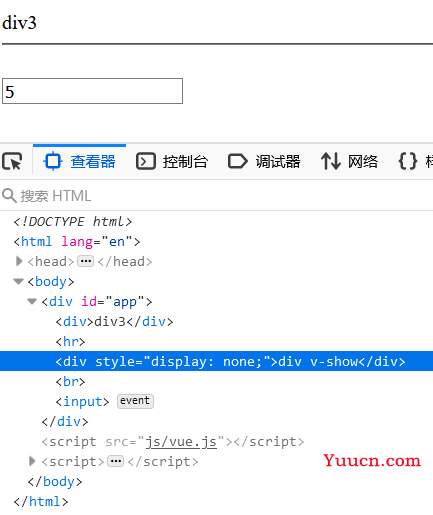This screenshot has width=433, height=515.
Task: Click the Console (控制台) tab icon
Action: pyautogui.click(x=146, y=161)
